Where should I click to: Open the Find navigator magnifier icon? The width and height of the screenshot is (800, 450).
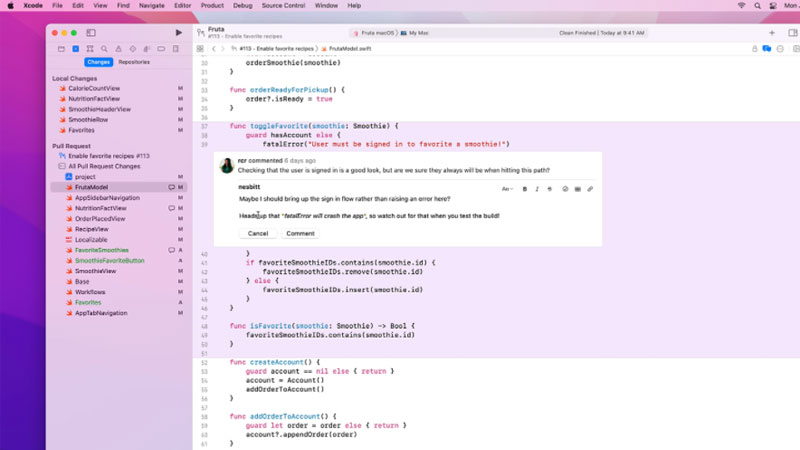point(104,49)
